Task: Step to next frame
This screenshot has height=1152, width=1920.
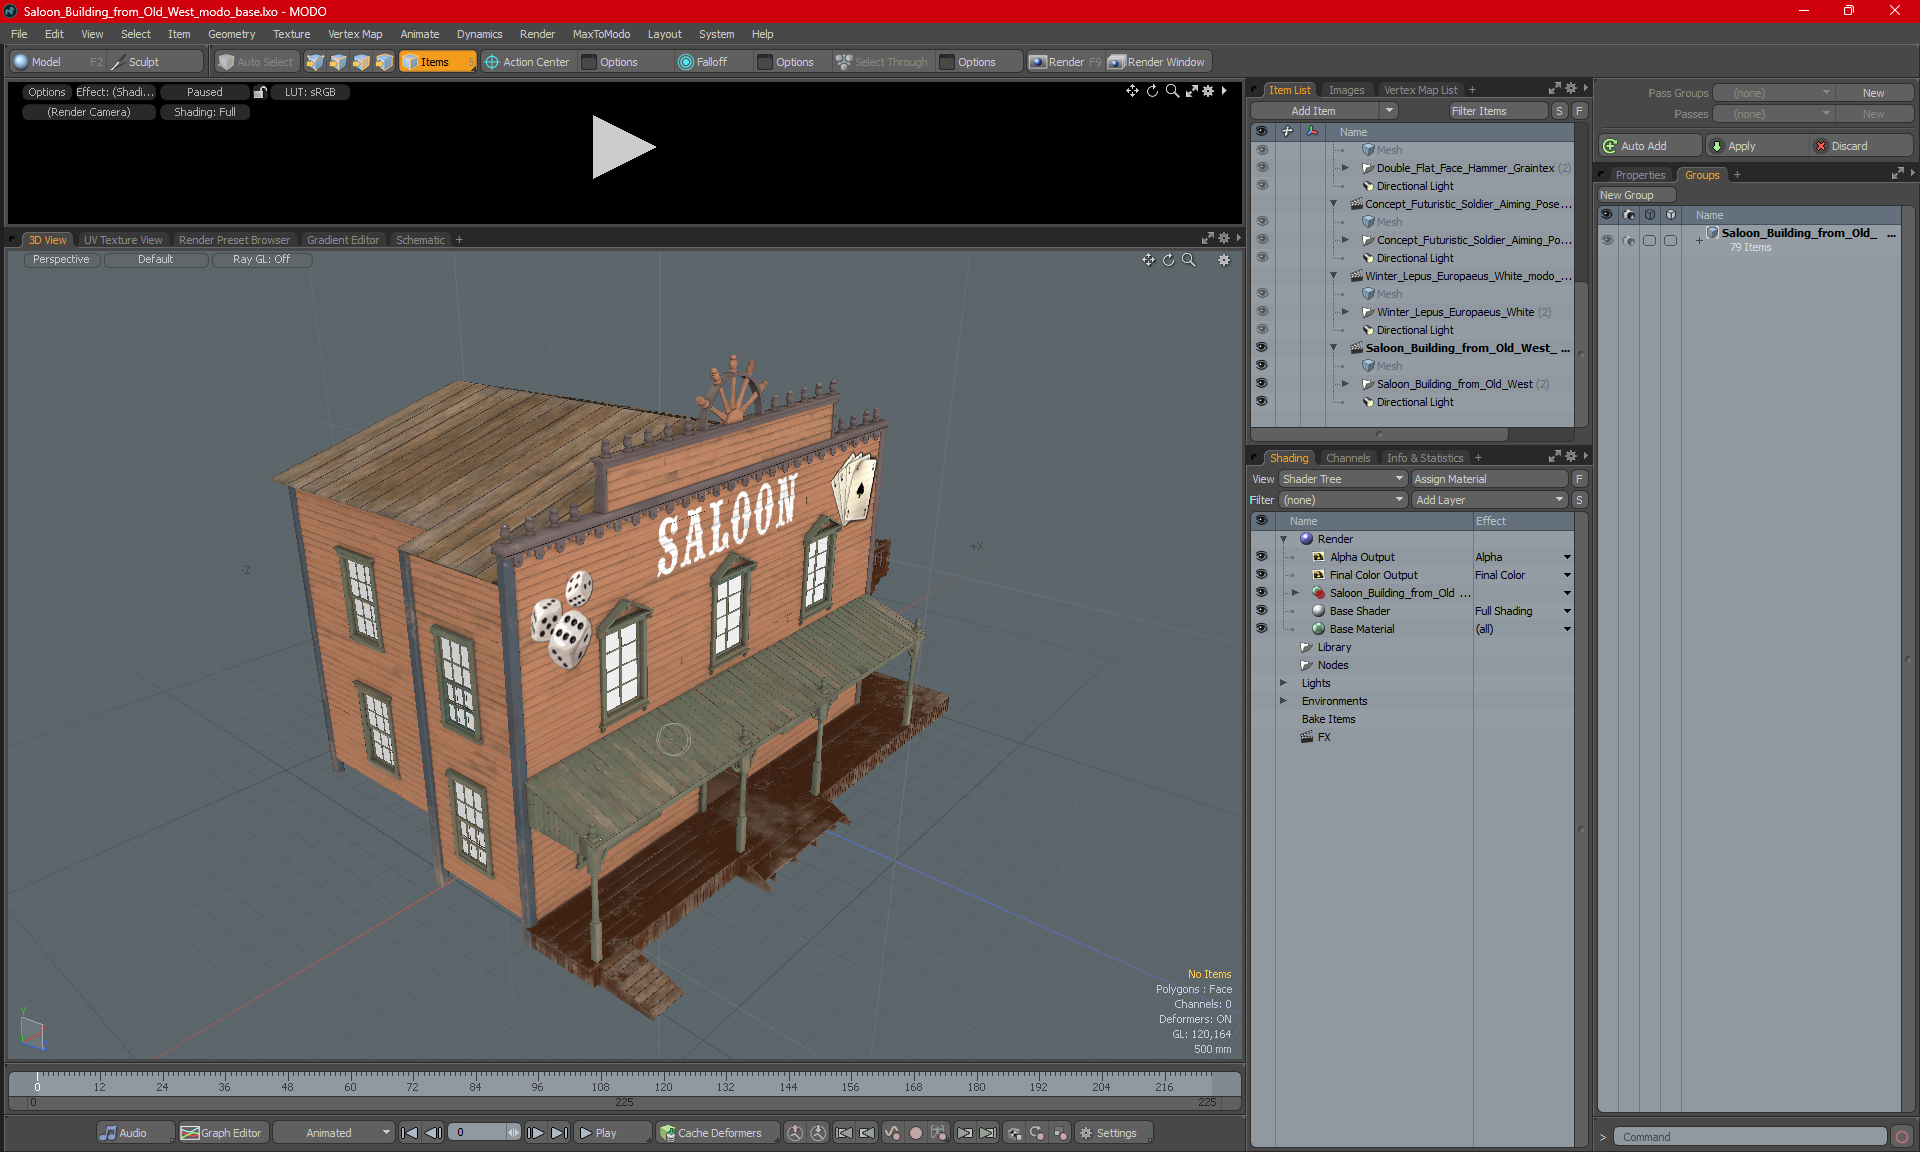Action: 536,1133
